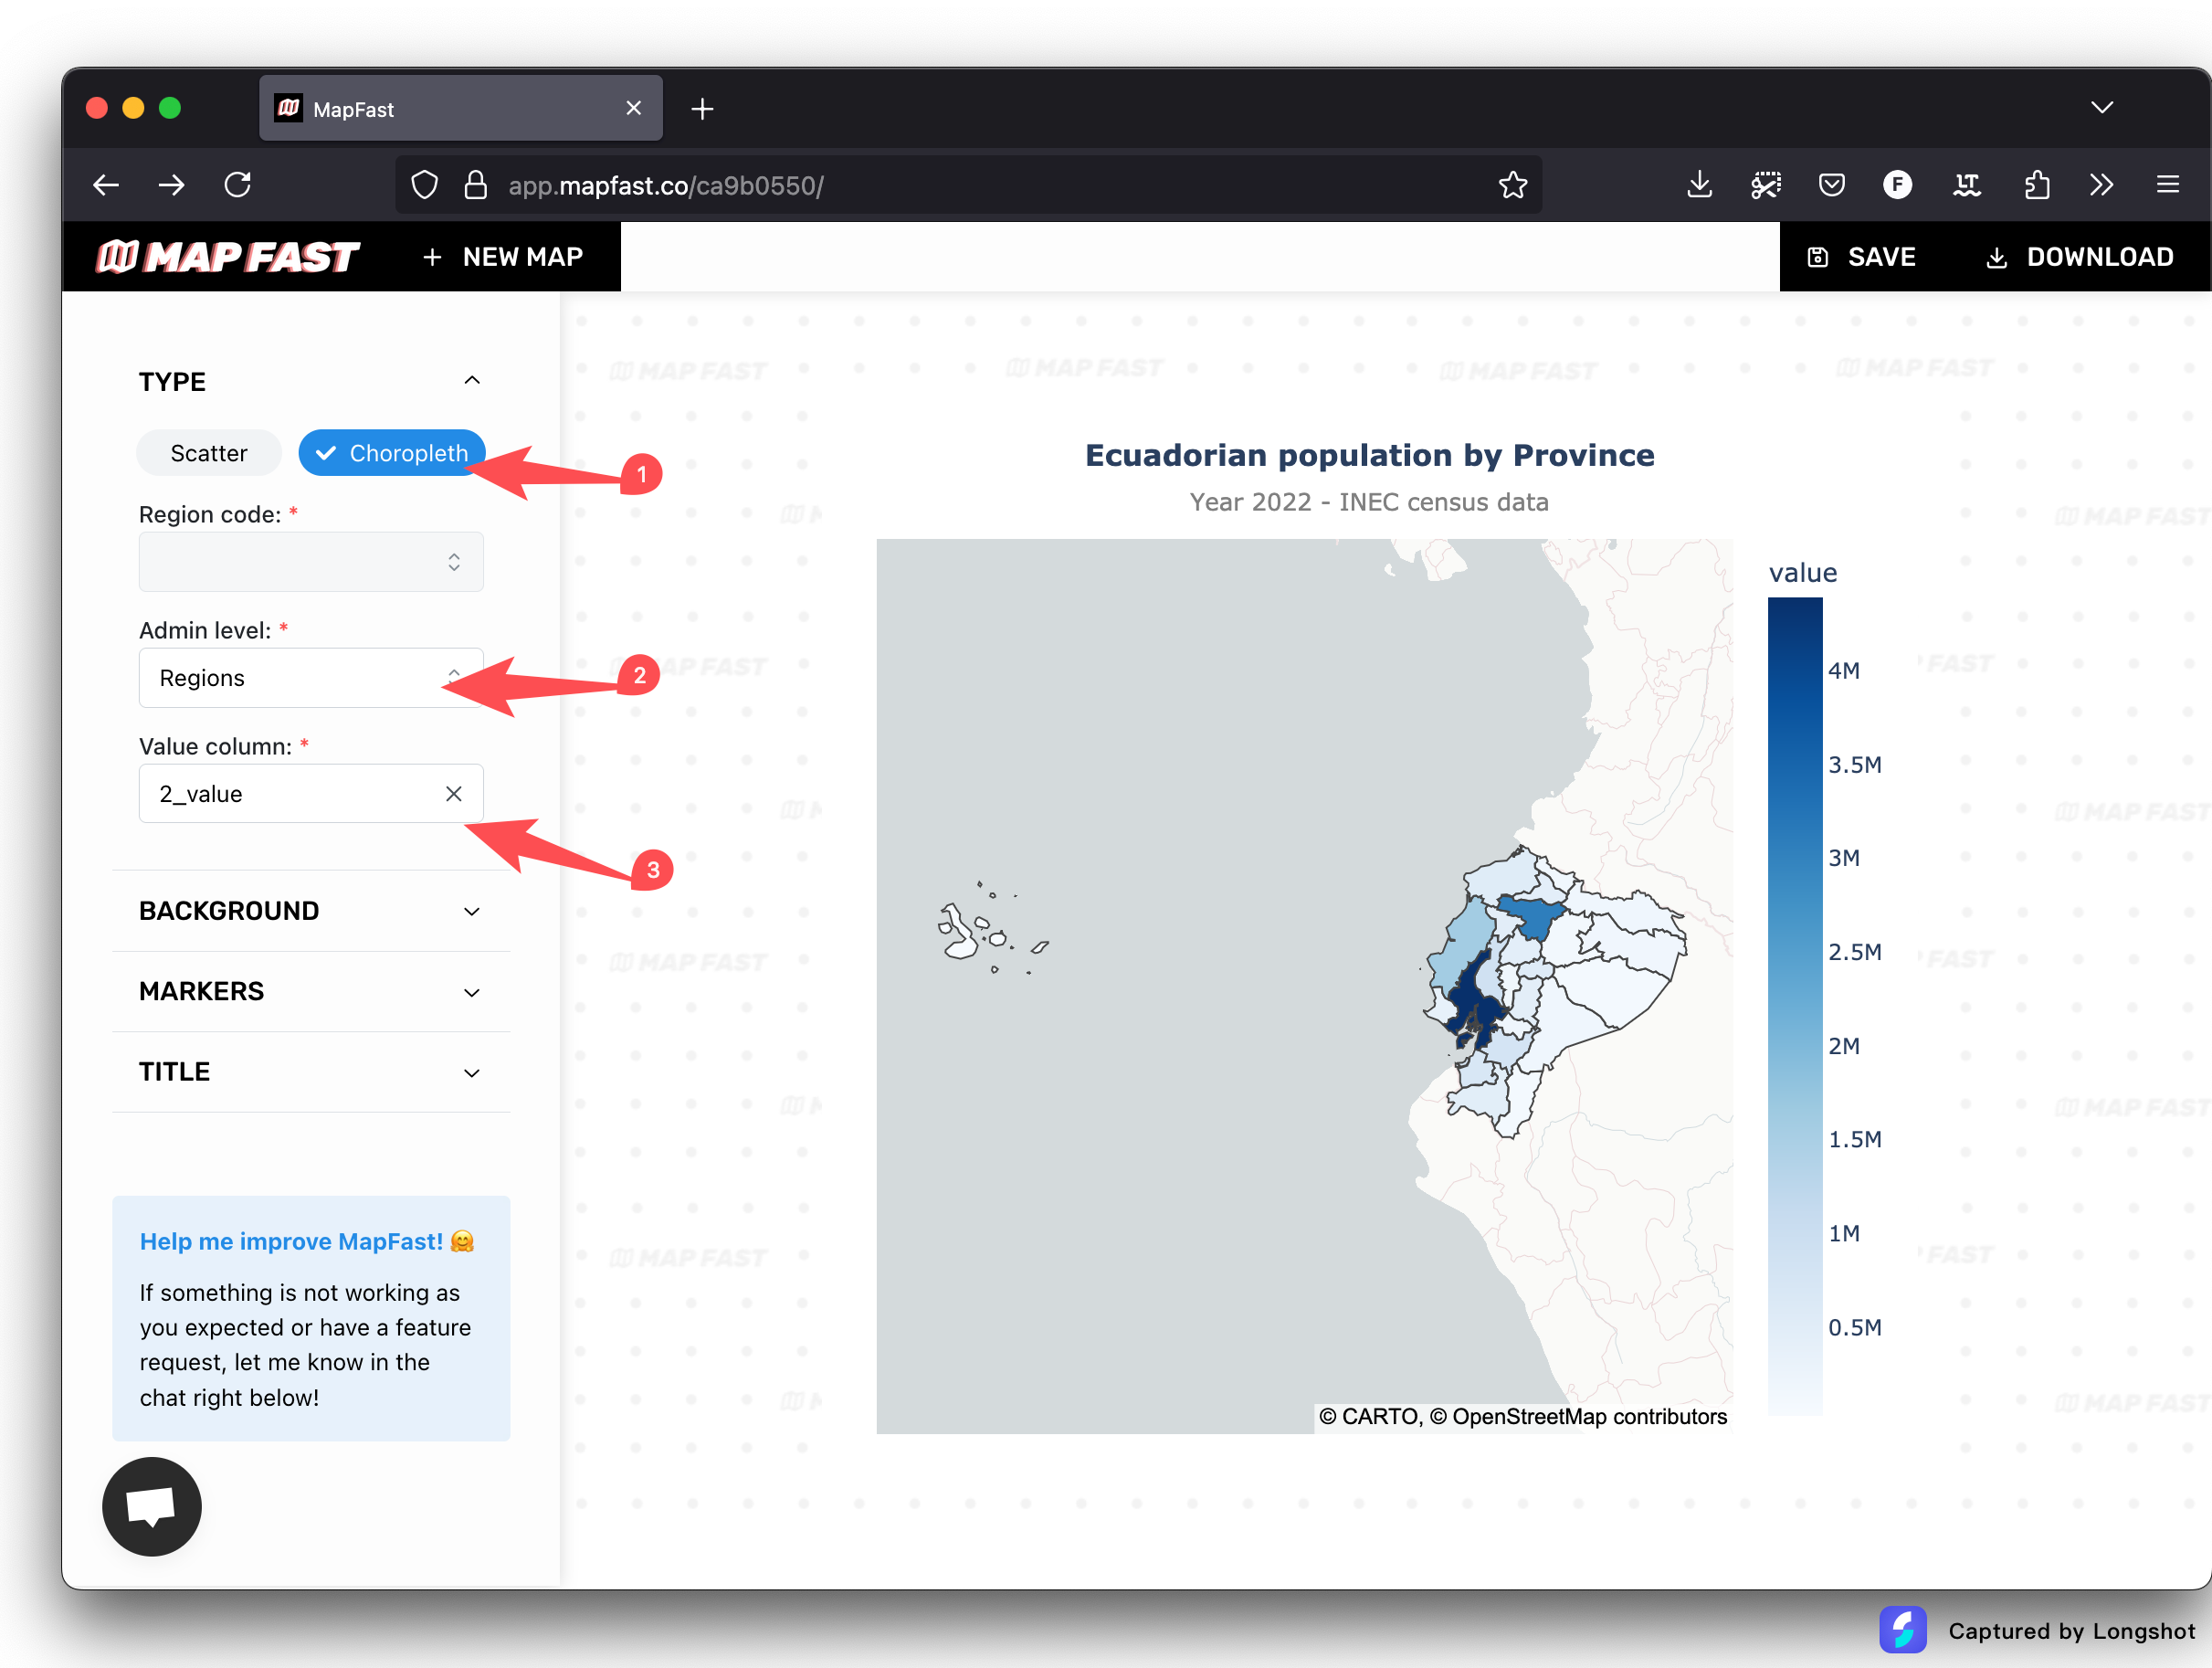Click the 4M legend label
This screenshot has width=2212, height=1668.
(1844, 671)
